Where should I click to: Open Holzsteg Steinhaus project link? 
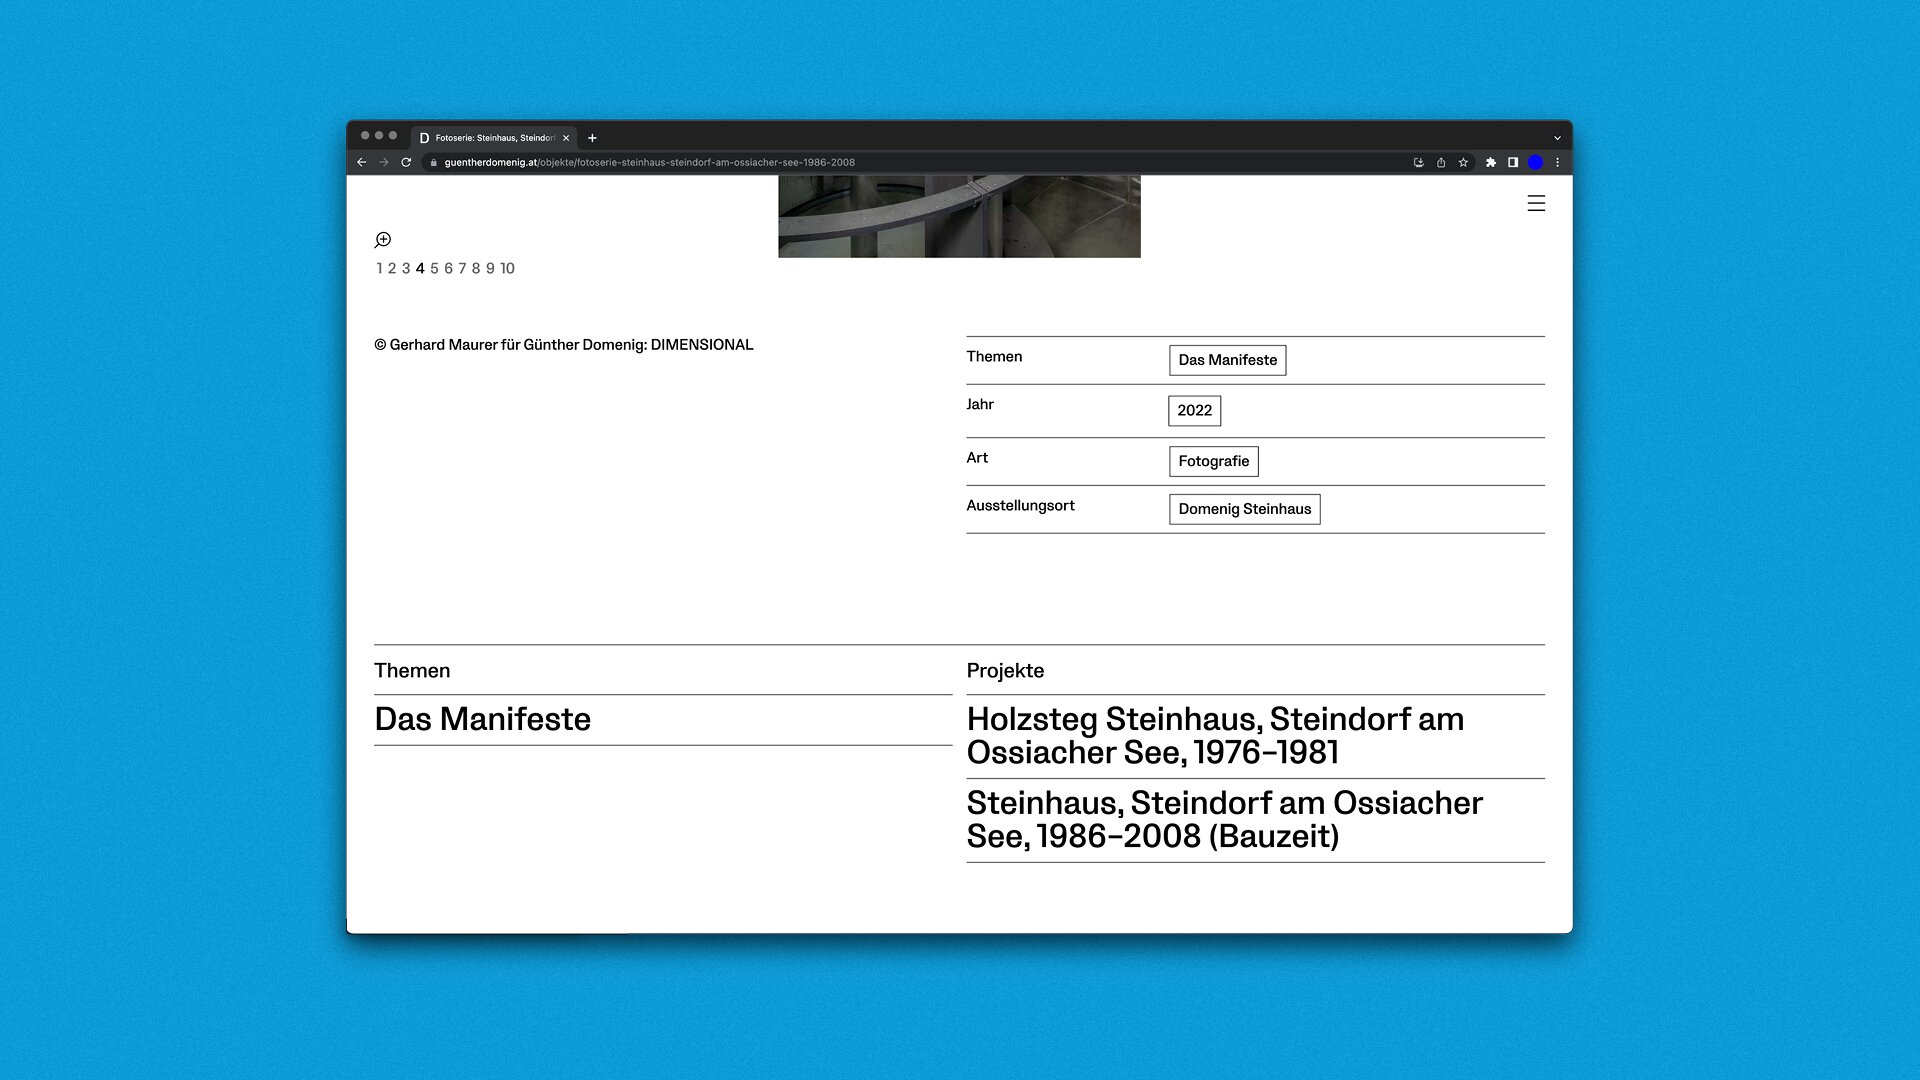coord(1214,736)
